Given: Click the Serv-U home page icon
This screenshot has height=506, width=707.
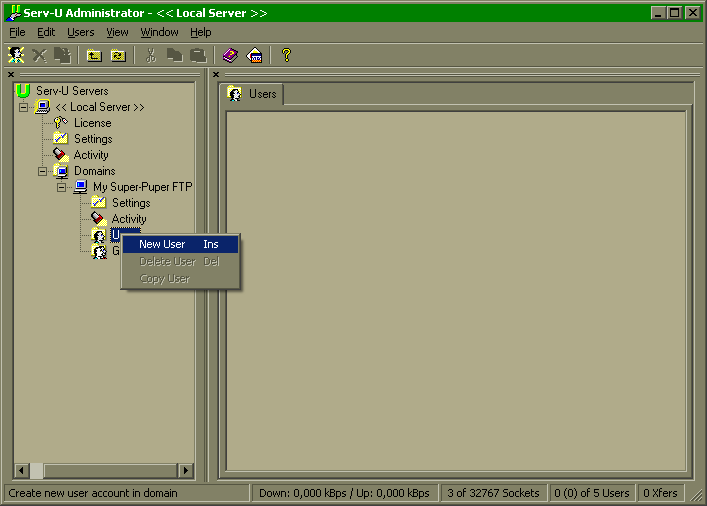Looking at the screenshot, I should [254, 55].
